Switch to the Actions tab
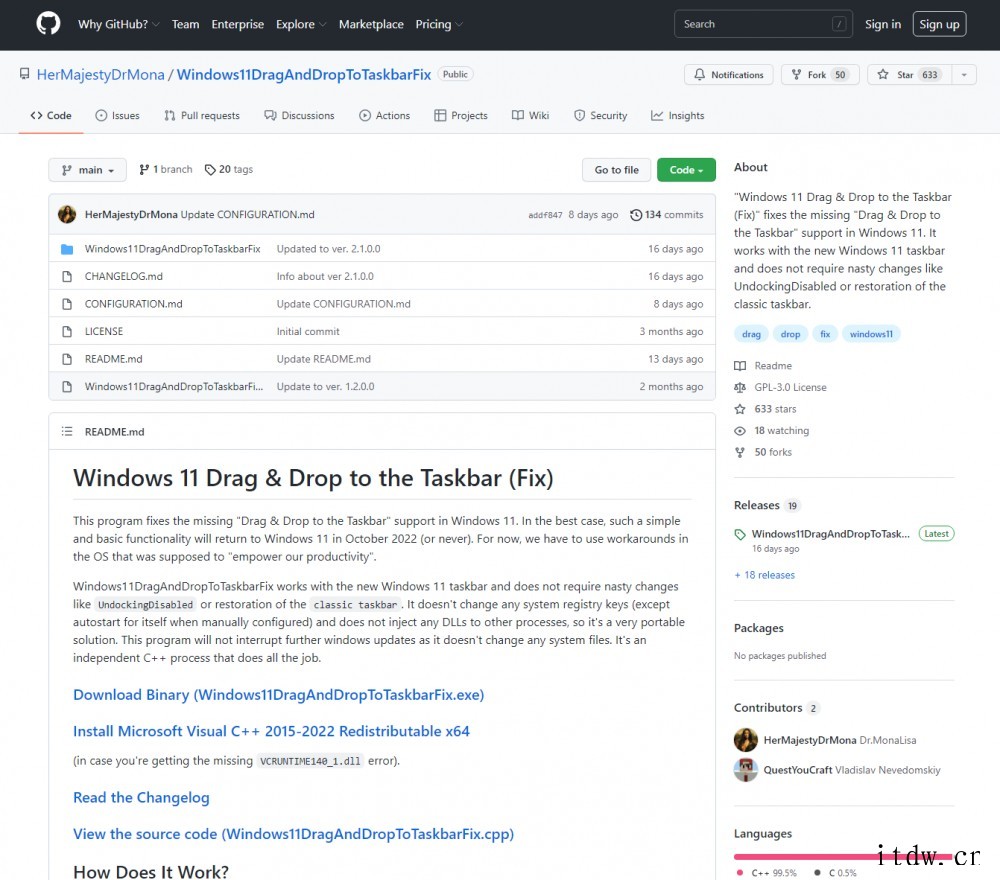Viewport: 1000px width, 880px height. [x=385, y=115]
